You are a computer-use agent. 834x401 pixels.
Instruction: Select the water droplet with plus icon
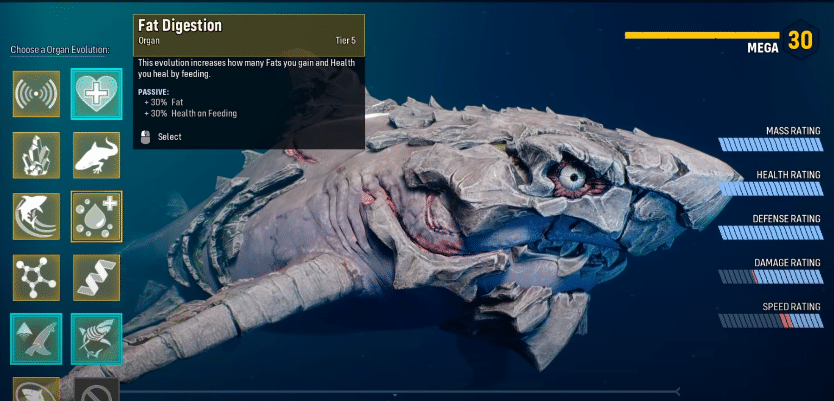[x=96, y=216]
